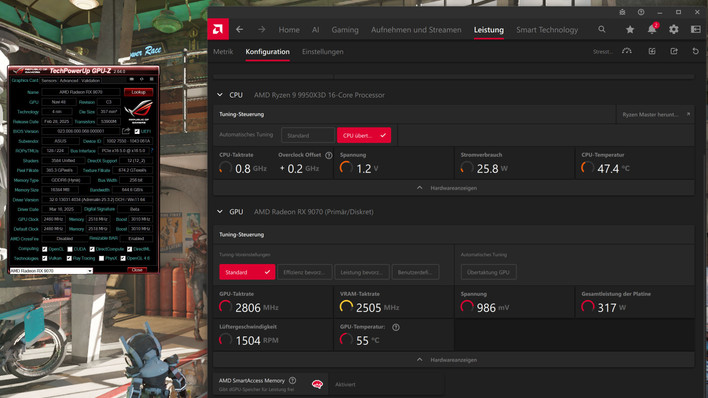708x398 pixels.
Task: Open AMD SmartAccess Memory help icon
Action: (x=292, y=380)
